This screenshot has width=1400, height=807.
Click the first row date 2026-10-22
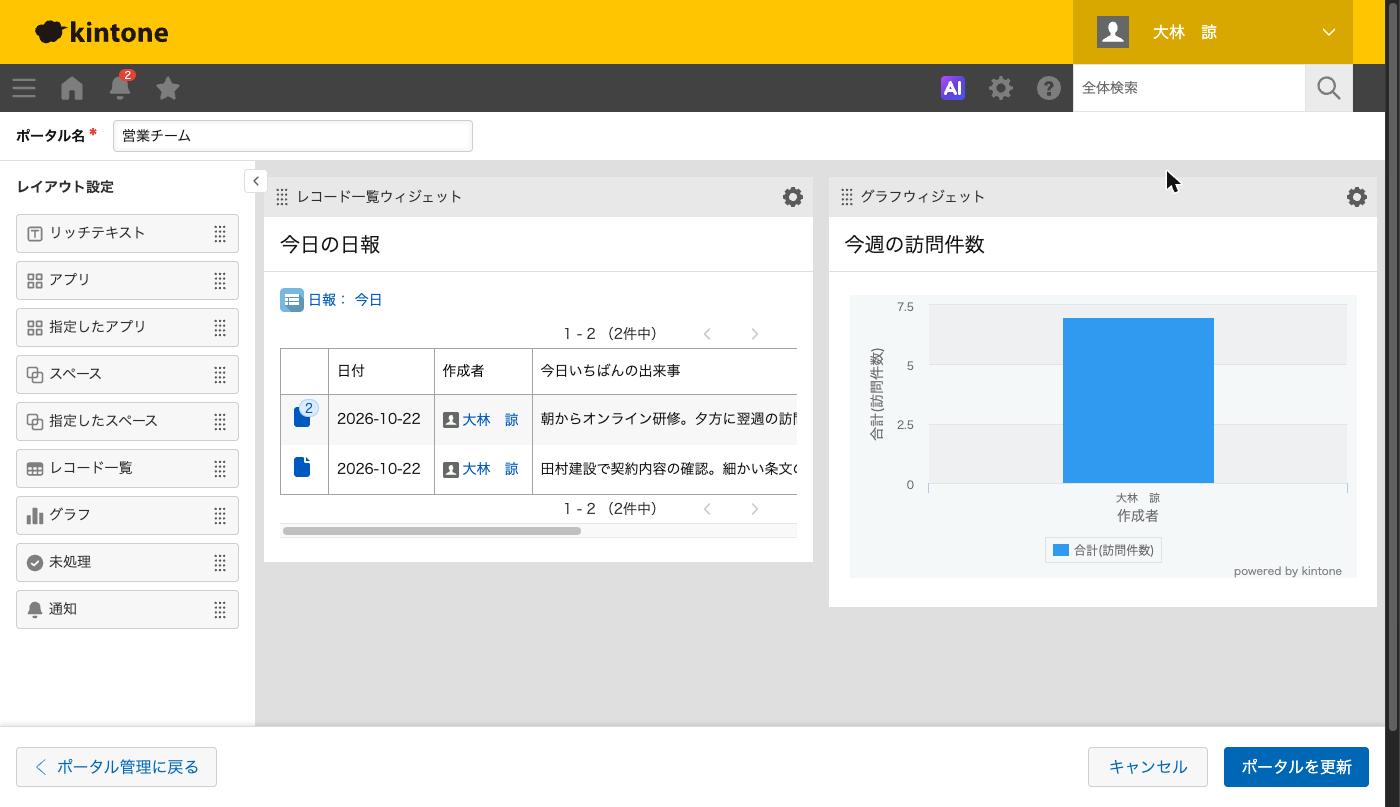pyautogui.click(x=378, y=419)
